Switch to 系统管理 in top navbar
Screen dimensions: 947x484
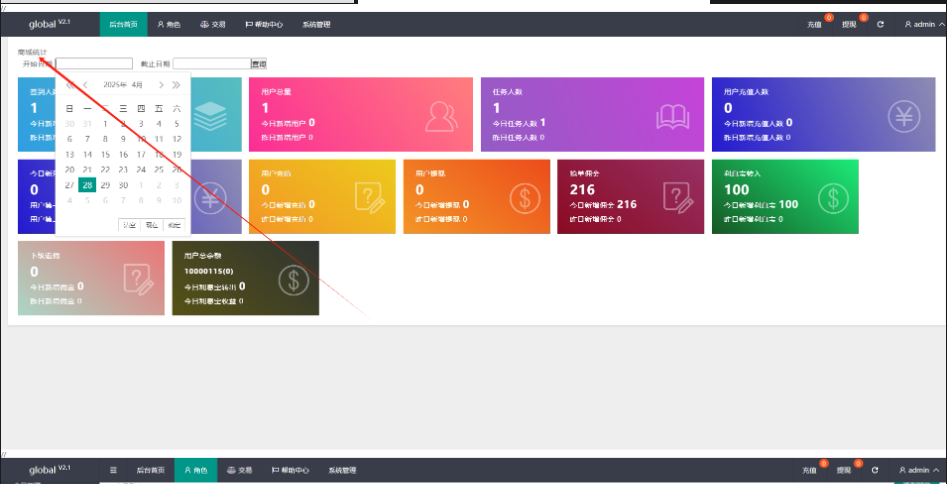pos(316,24)
